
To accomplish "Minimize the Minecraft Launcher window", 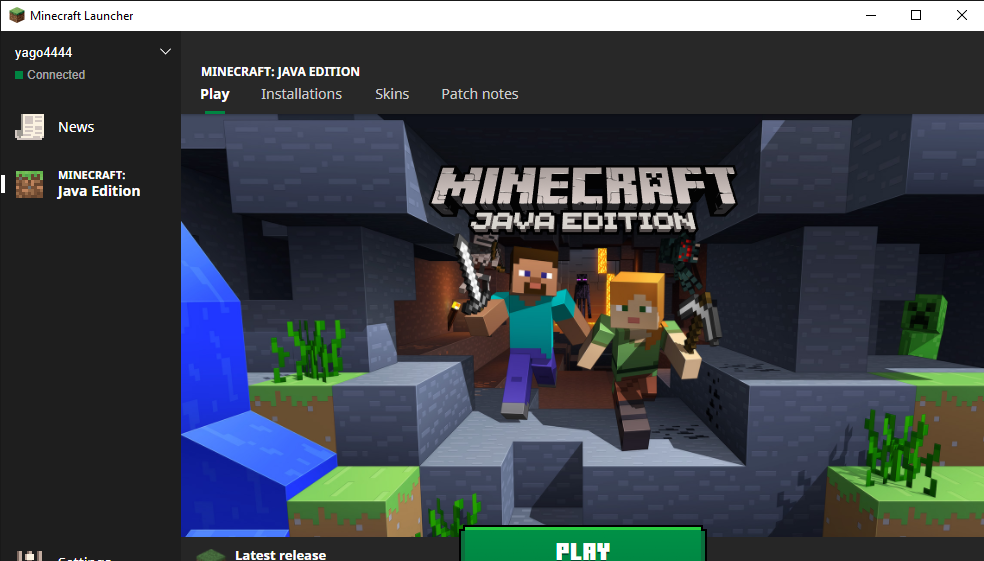I will pos(870,15).
